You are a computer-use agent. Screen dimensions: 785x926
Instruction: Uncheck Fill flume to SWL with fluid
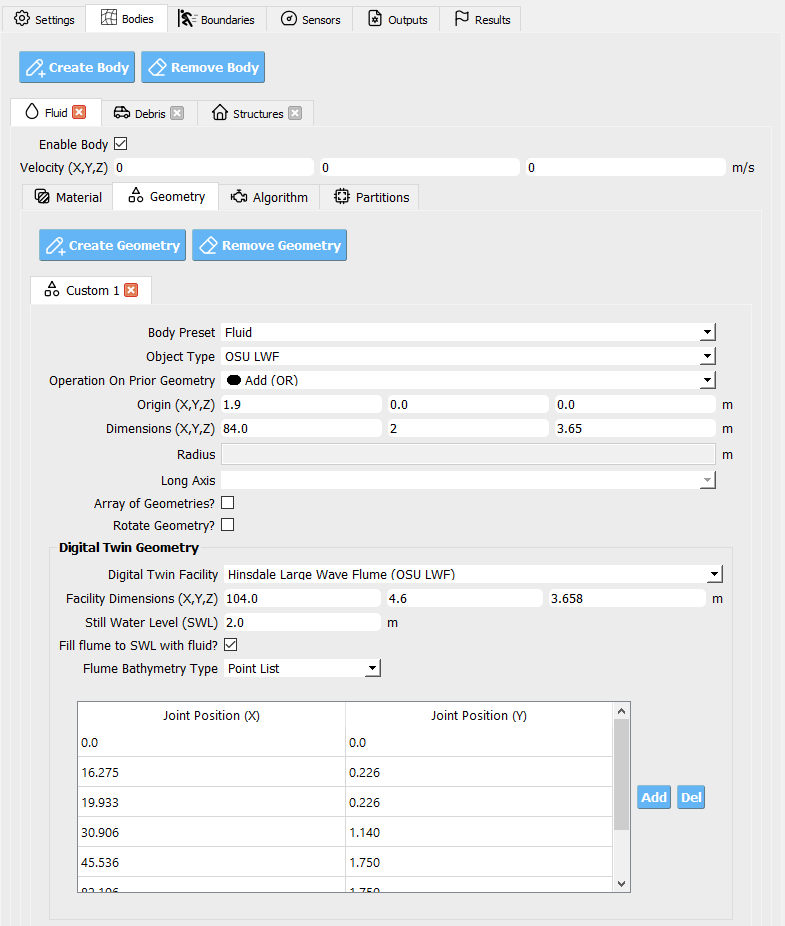[231, 645]
